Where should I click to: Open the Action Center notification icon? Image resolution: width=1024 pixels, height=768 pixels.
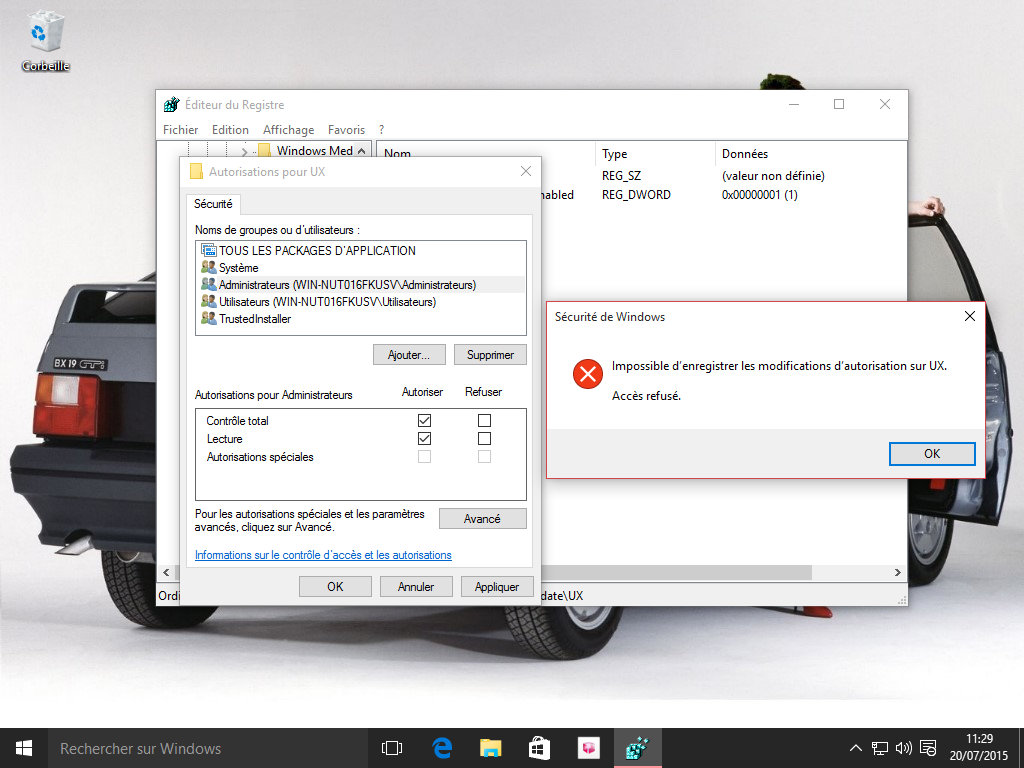(928, 748)
